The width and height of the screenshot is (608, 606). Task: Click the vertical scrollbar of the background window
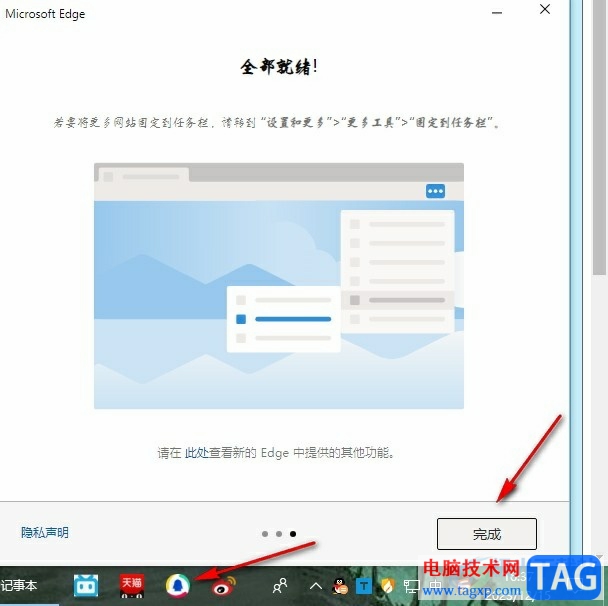599,138
